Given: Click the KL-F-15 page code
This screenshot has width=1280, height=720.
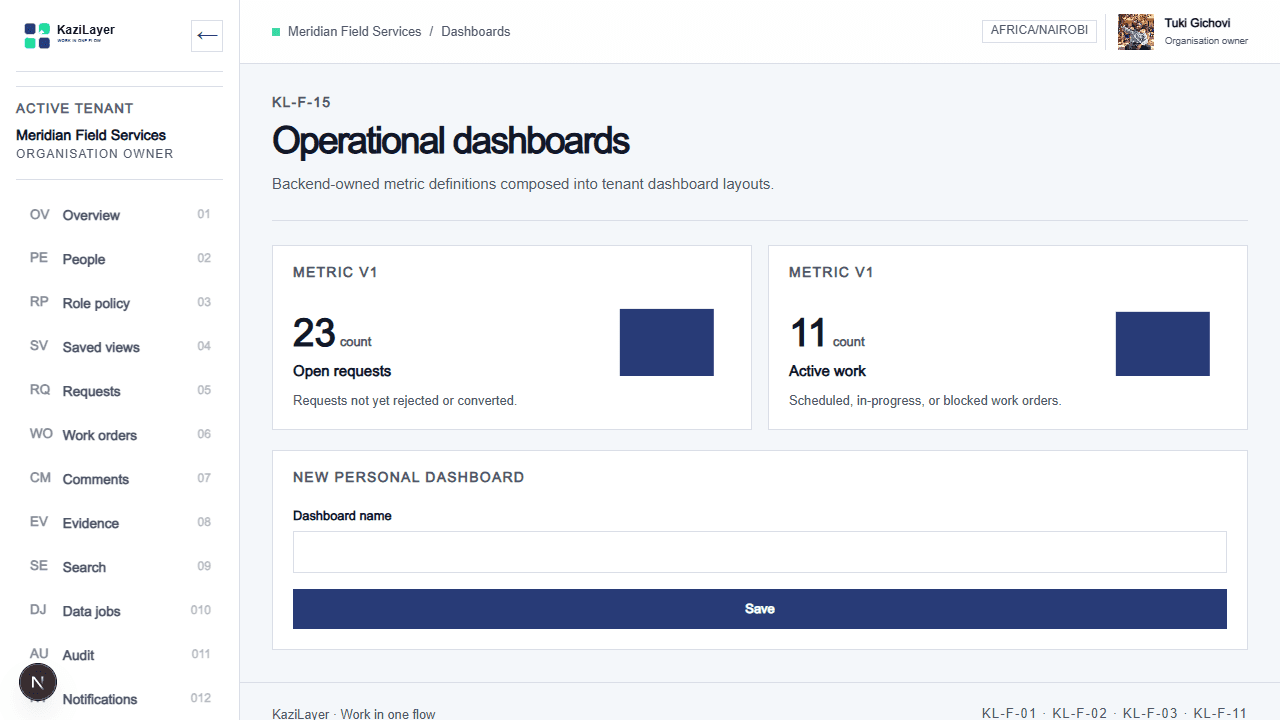Looking at the screenshot, I should pyautogui.click(x=301, y=102).
